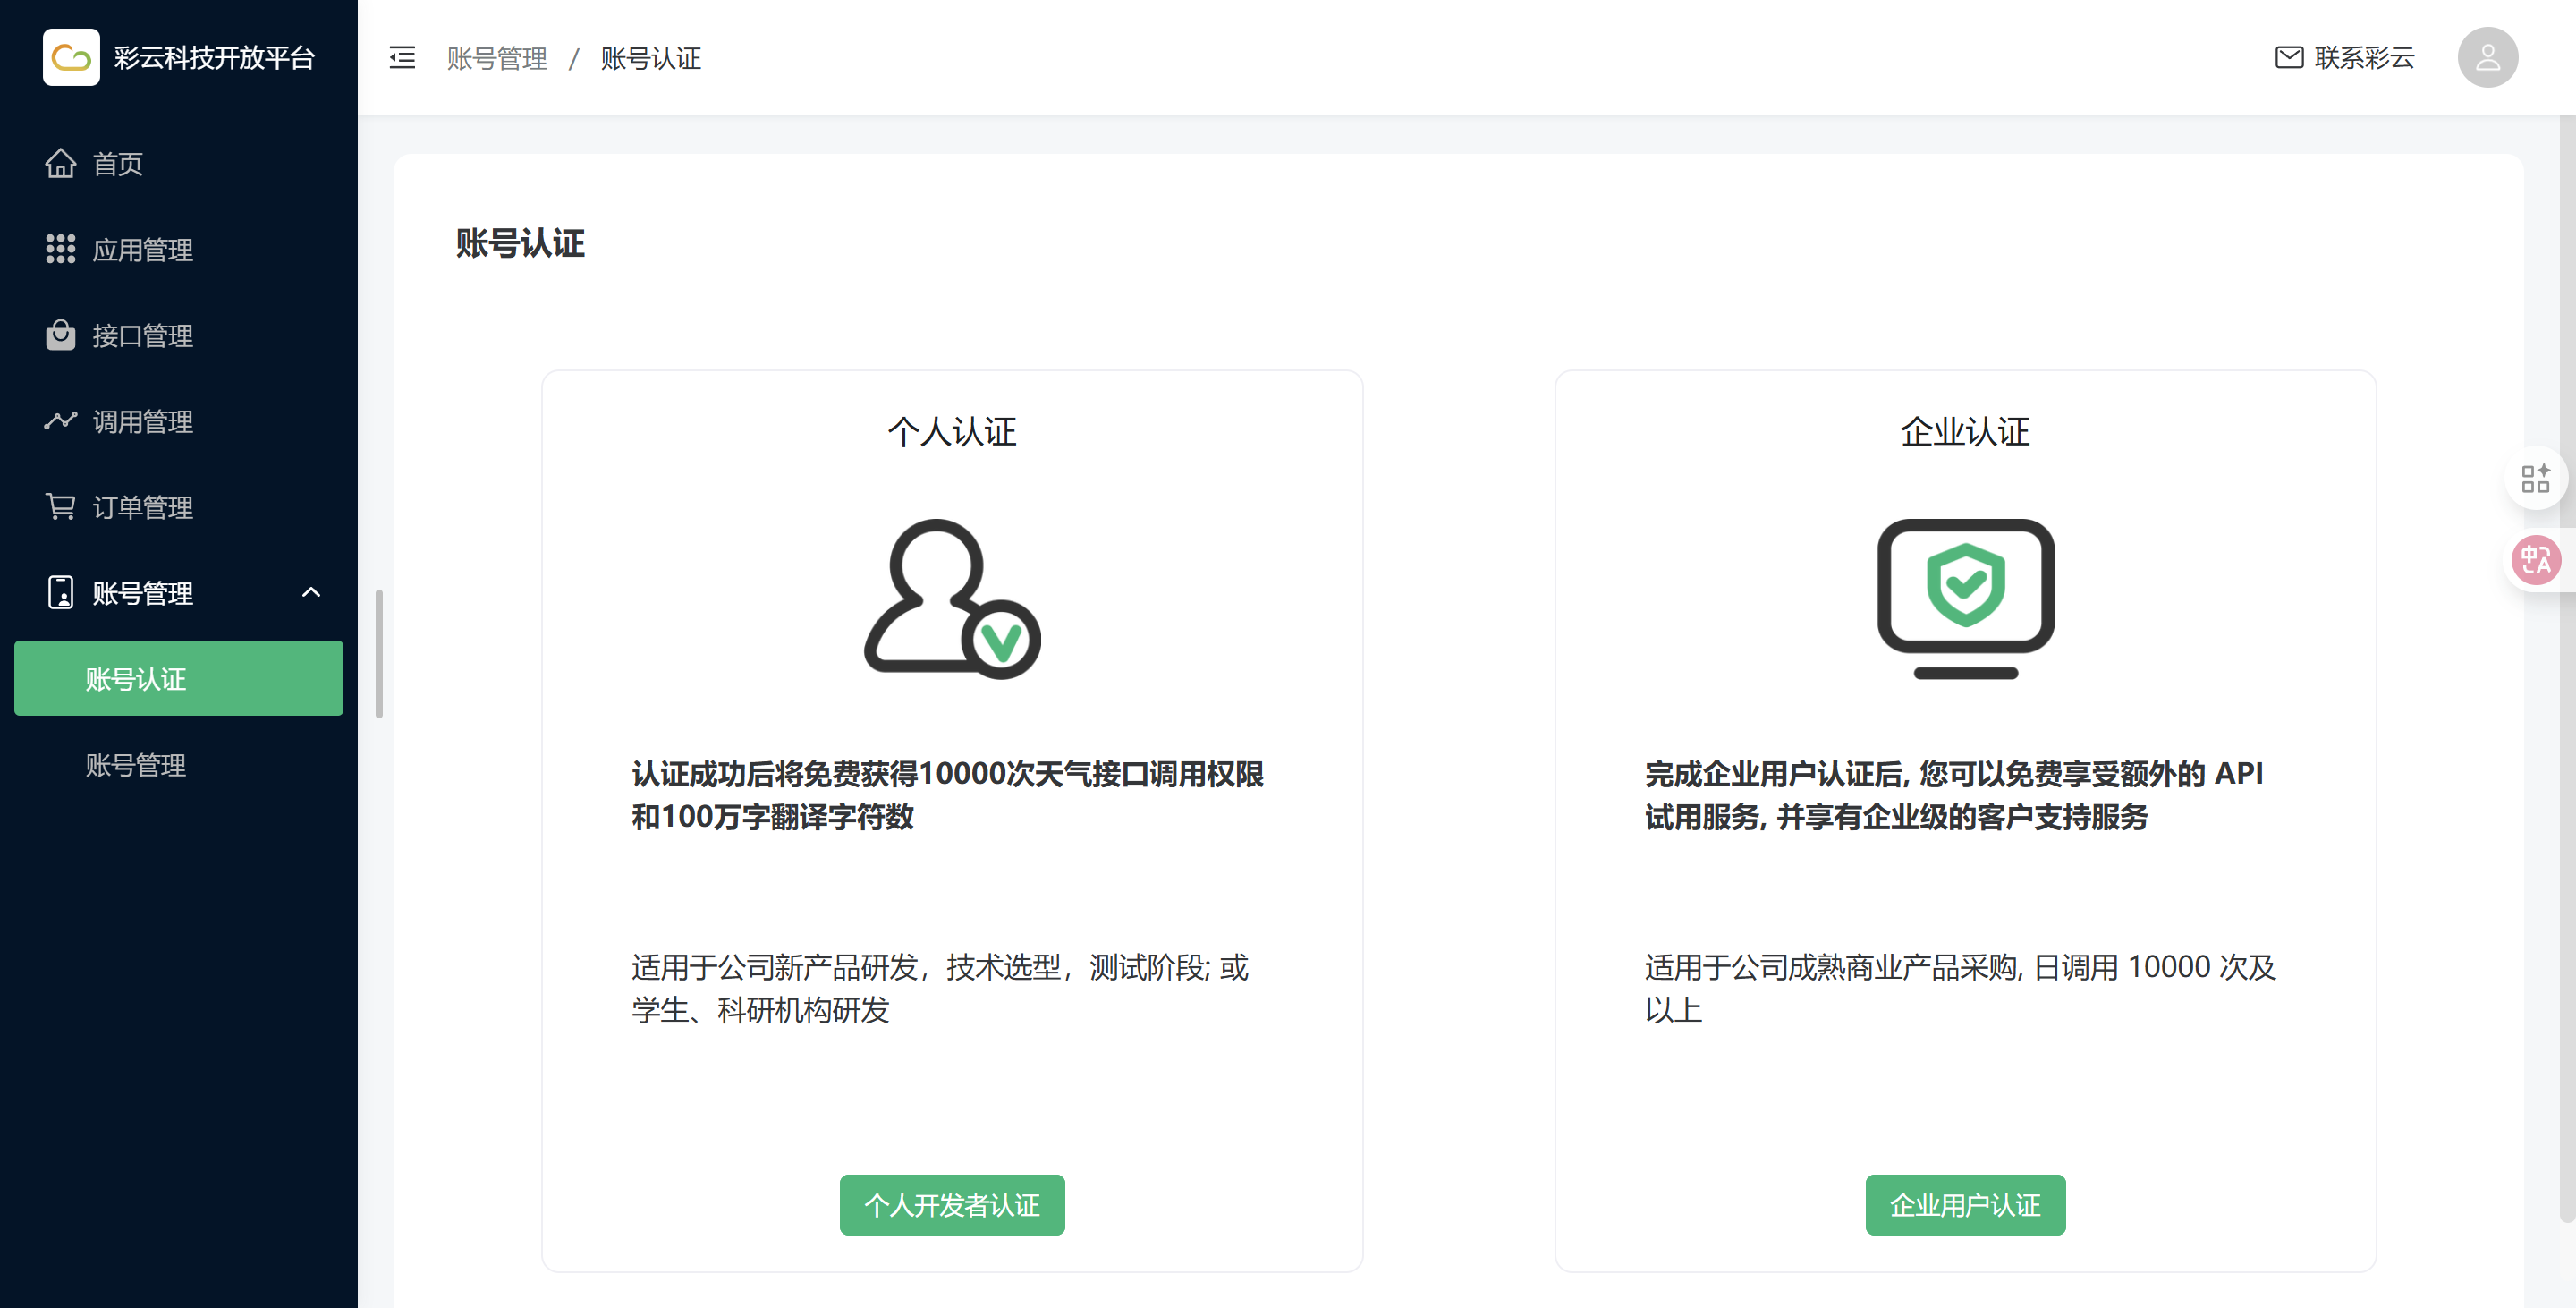Select the 账号认证 sidebar submenu item
2576x1308 pixels.
click(x=178, y=678)
